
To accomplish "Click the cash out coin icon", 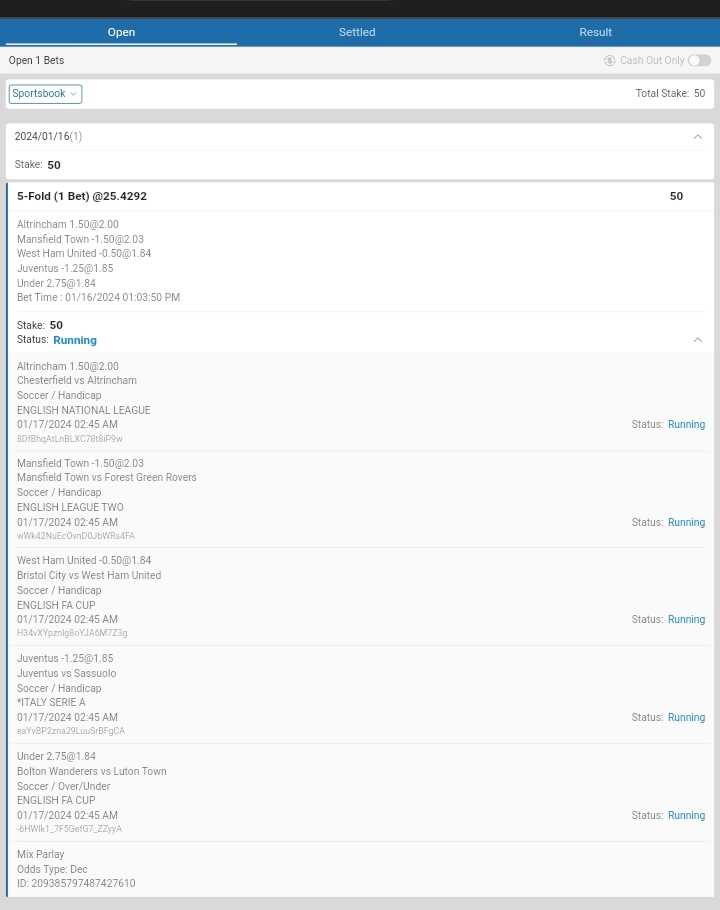I will 609,60.
